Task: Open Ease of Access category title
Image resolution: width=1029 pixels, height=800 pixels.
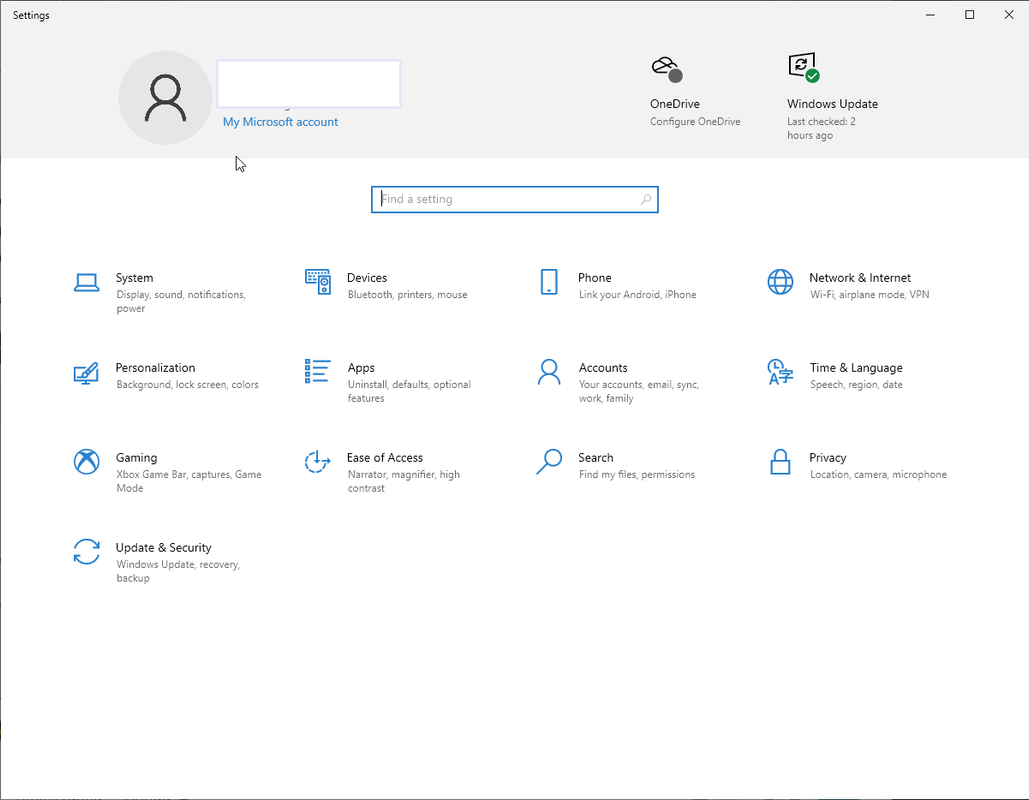Action: (x=385, y=457)
